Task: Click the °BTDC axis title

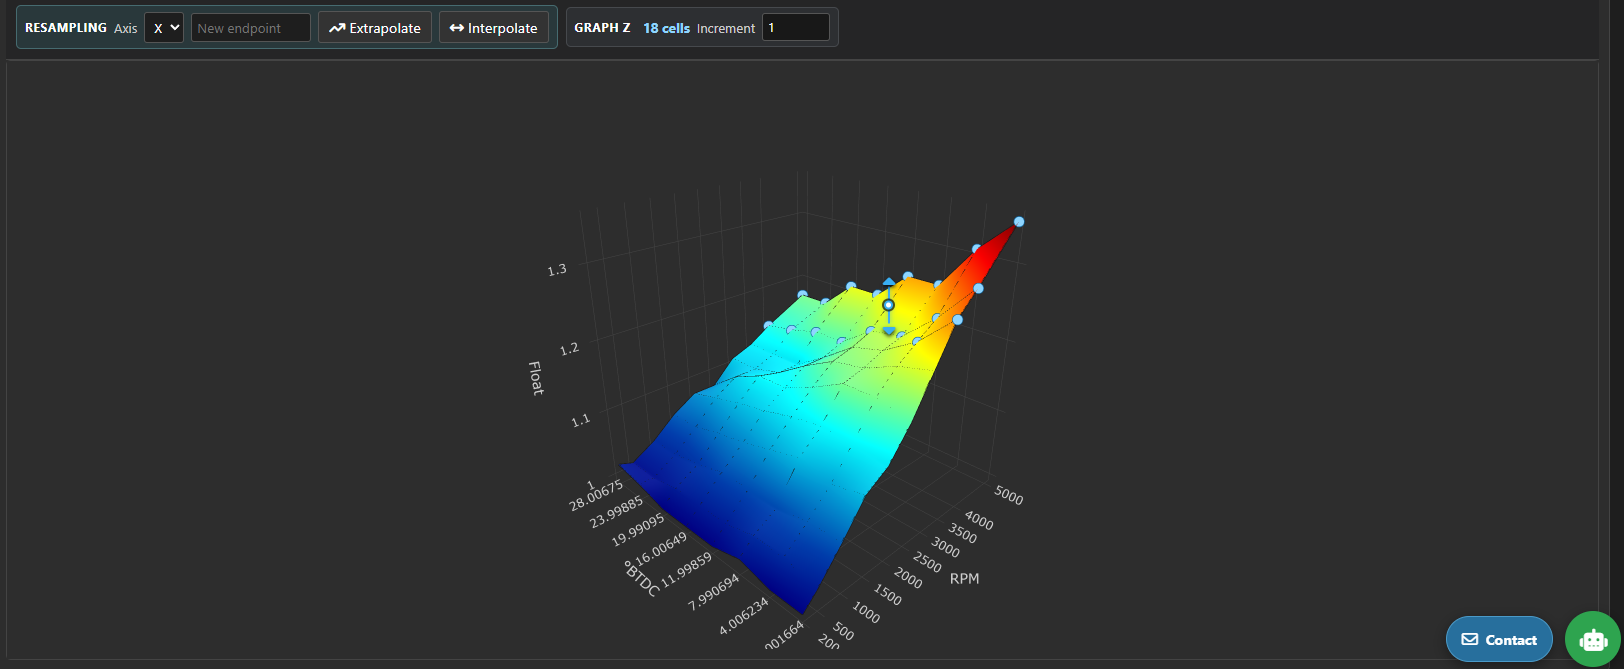Action: tap(642, 579)
